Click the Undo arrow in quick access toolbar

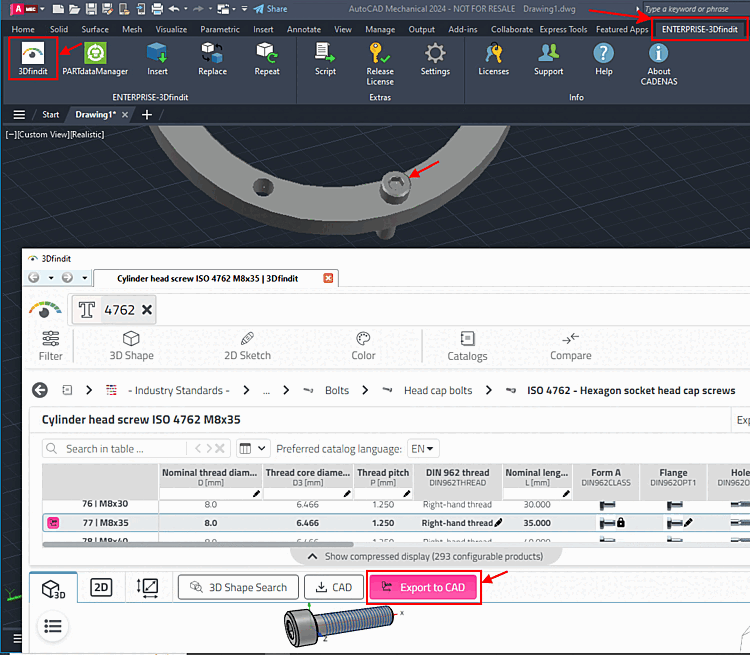(174, 9)
